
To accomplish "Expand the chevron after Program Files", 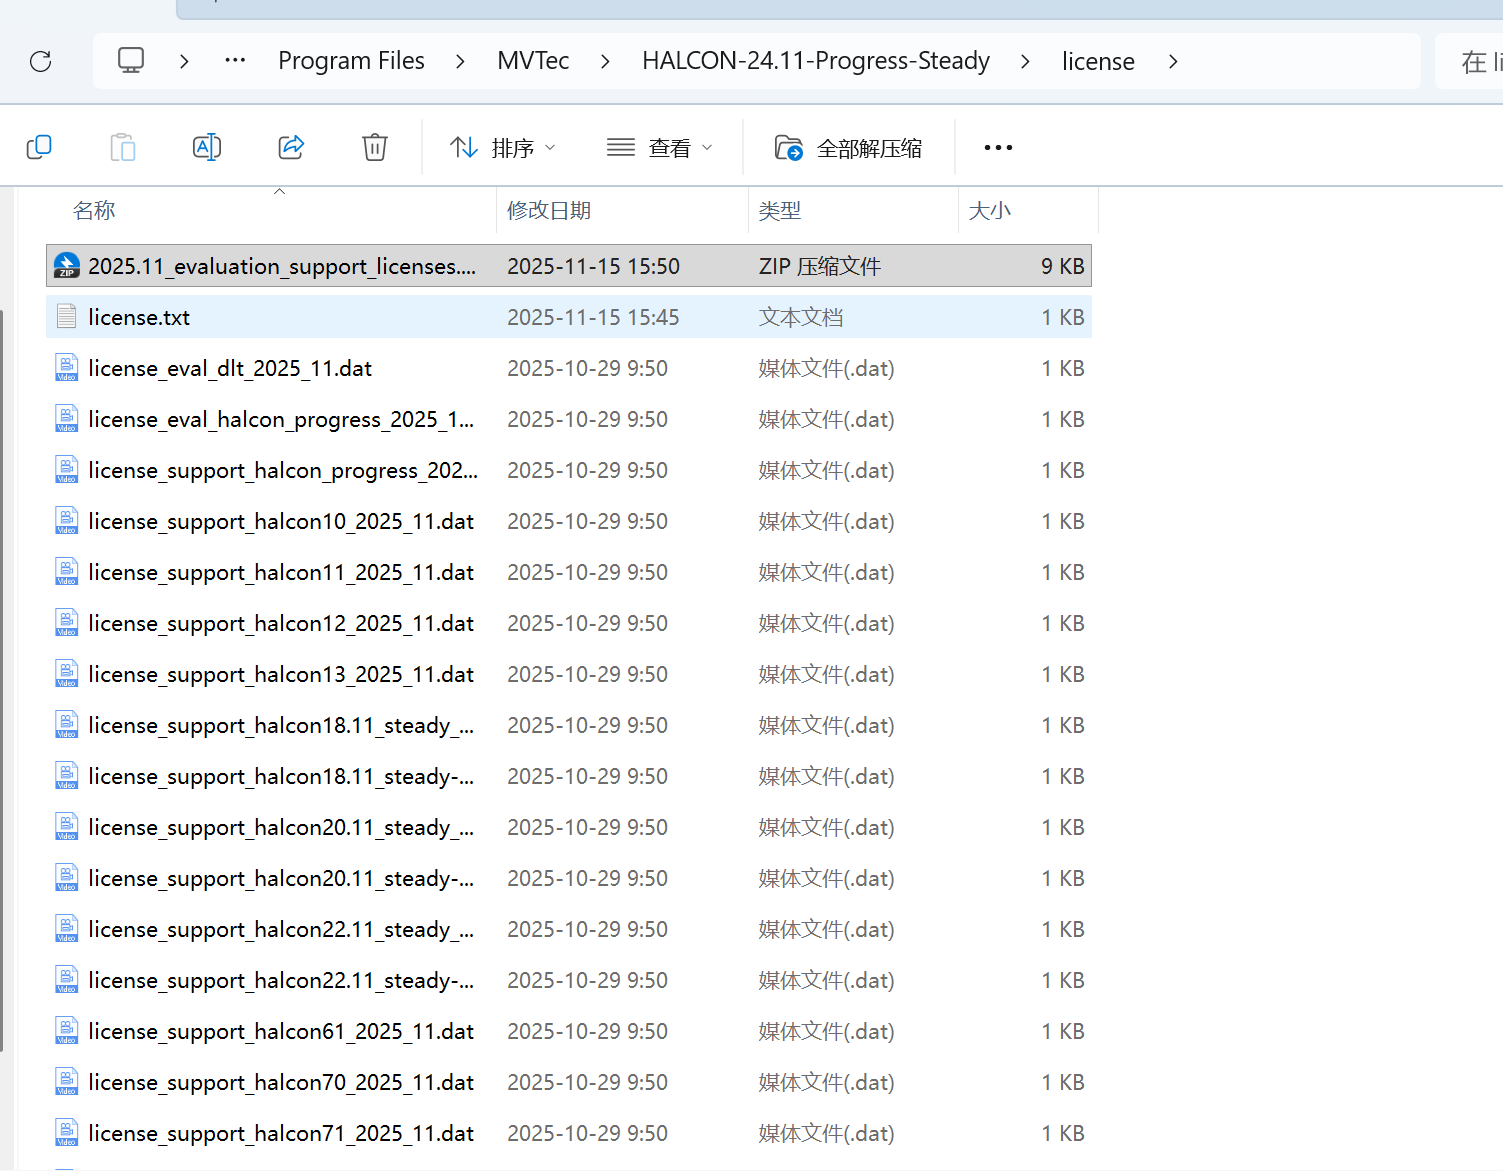I will tap(460, 61).
